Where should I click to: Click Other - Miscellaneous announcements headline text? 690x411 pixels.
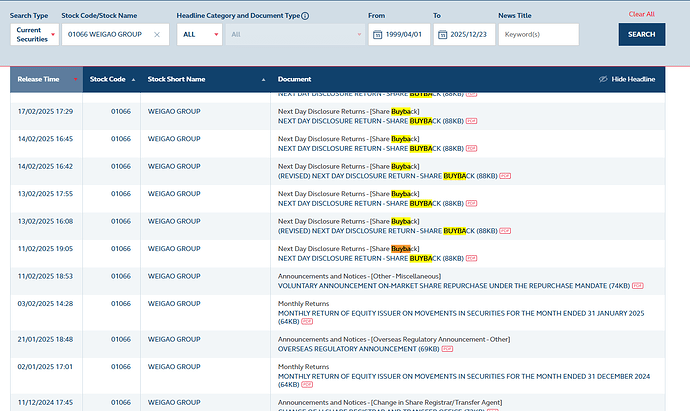coord(359,276)
